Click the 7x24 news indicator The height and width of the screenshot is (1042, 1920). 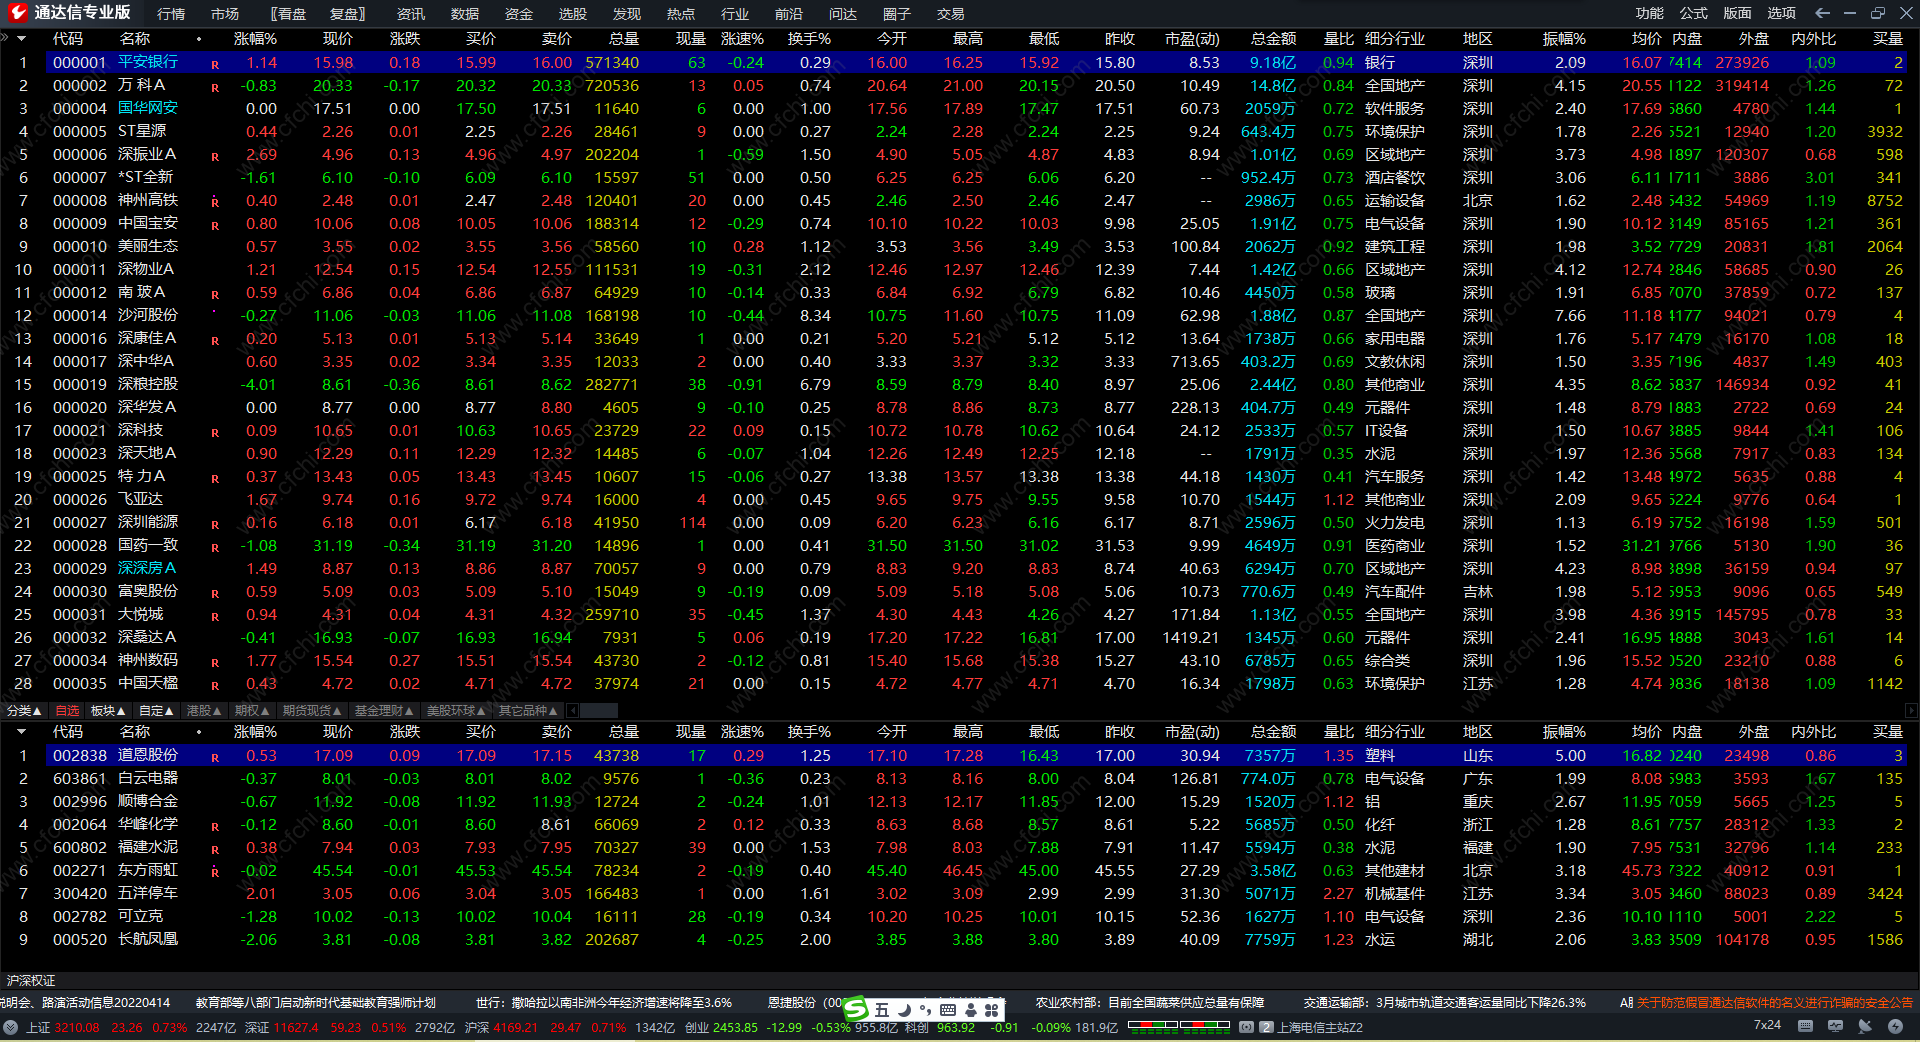[x=1767, y=1025]
